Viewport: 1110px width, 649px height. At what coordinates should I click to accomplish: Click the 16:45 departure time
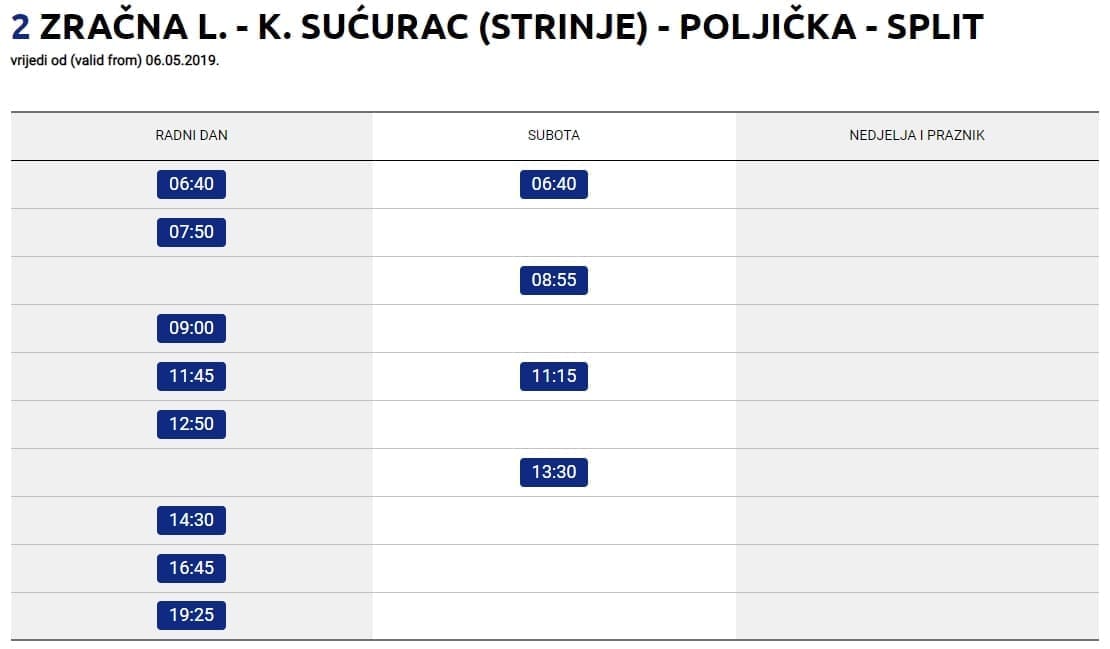coord(191,568)
